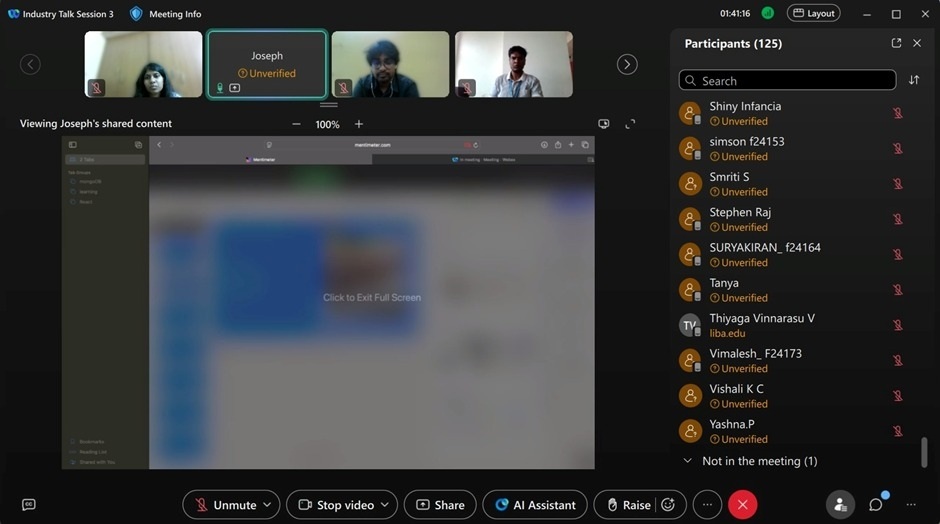This screenshot has height=524, width=940.
Task: Zoom out of shared content
Action: point(296,124)
